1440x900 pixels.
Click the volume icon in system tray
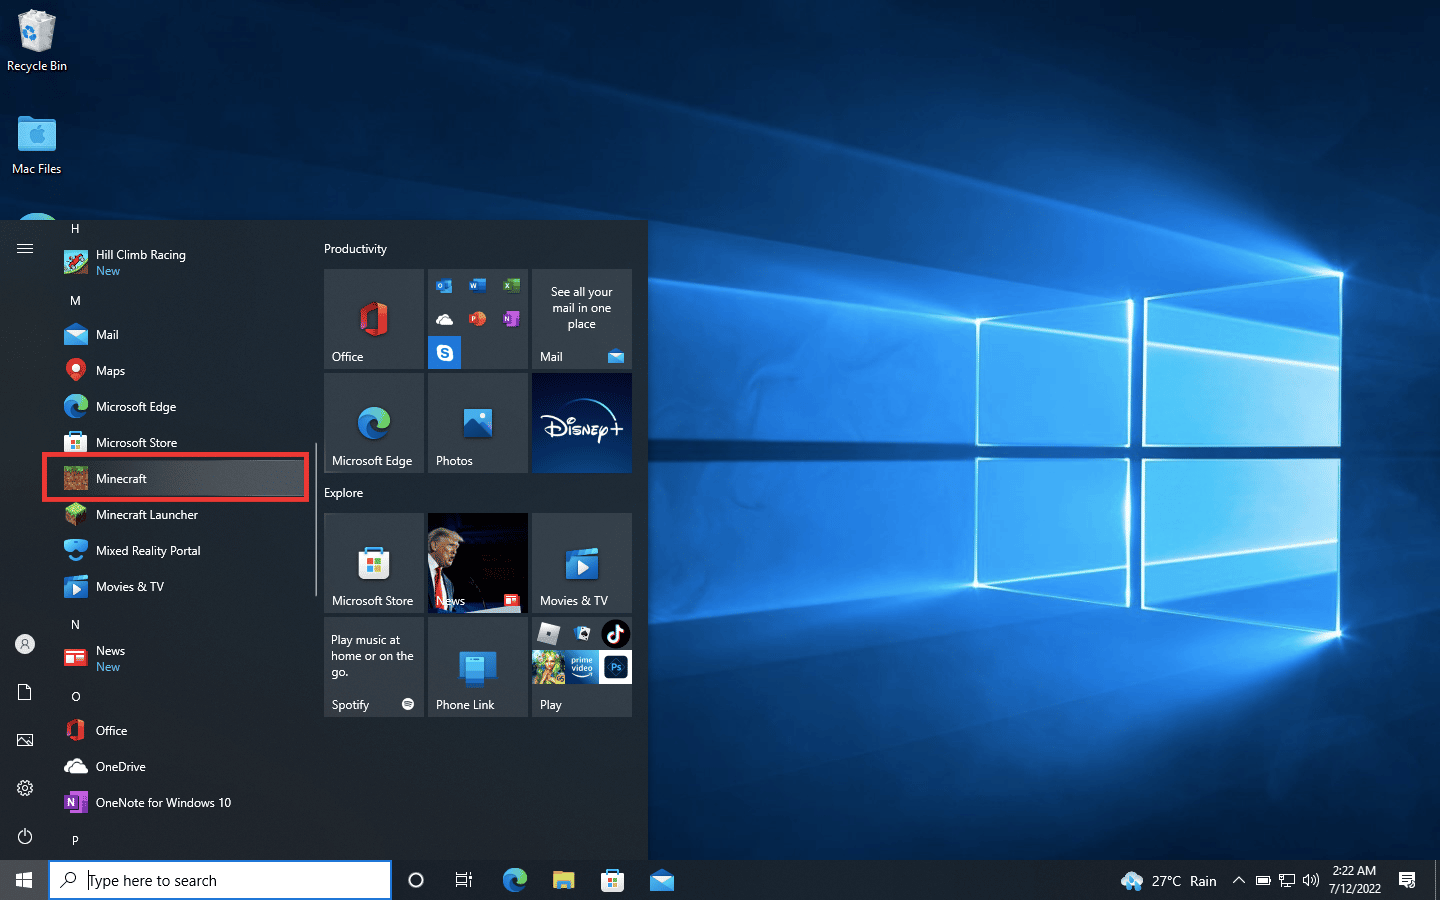click(1311, 880)
